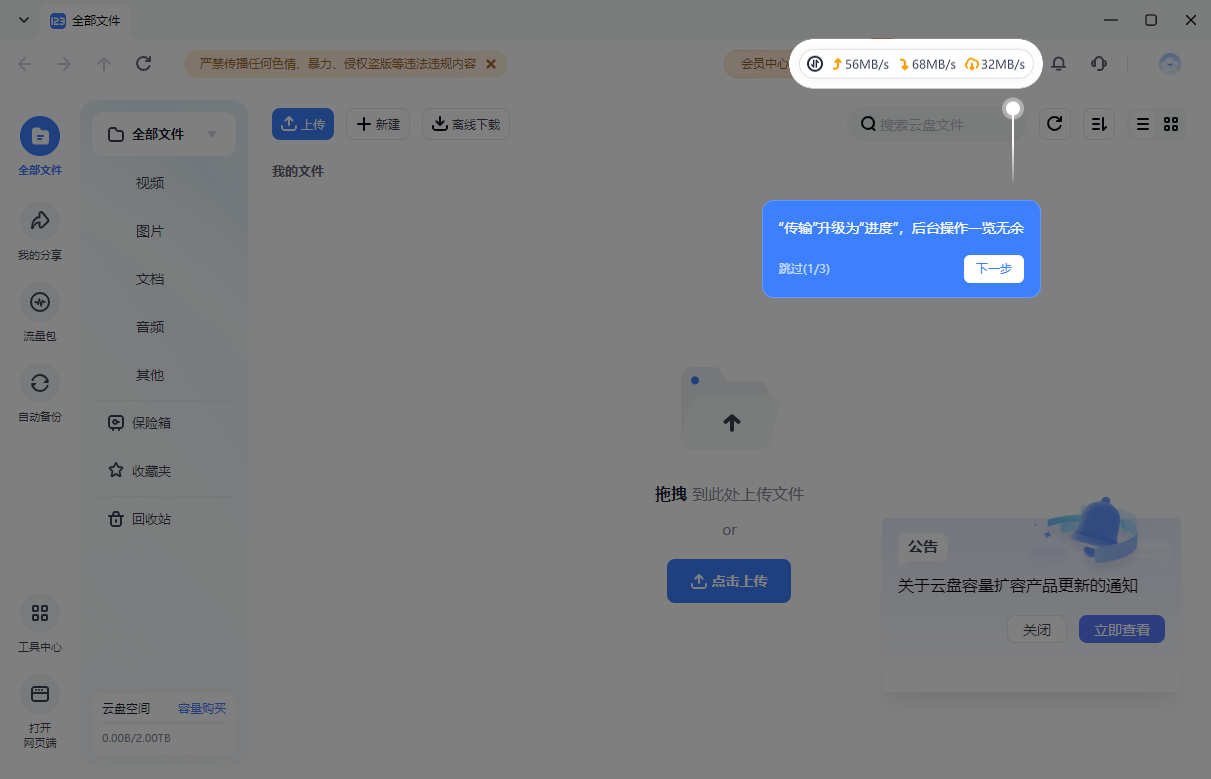Open the sort order options
Screen dimensions: 1211x779
tap(1099, 124)
